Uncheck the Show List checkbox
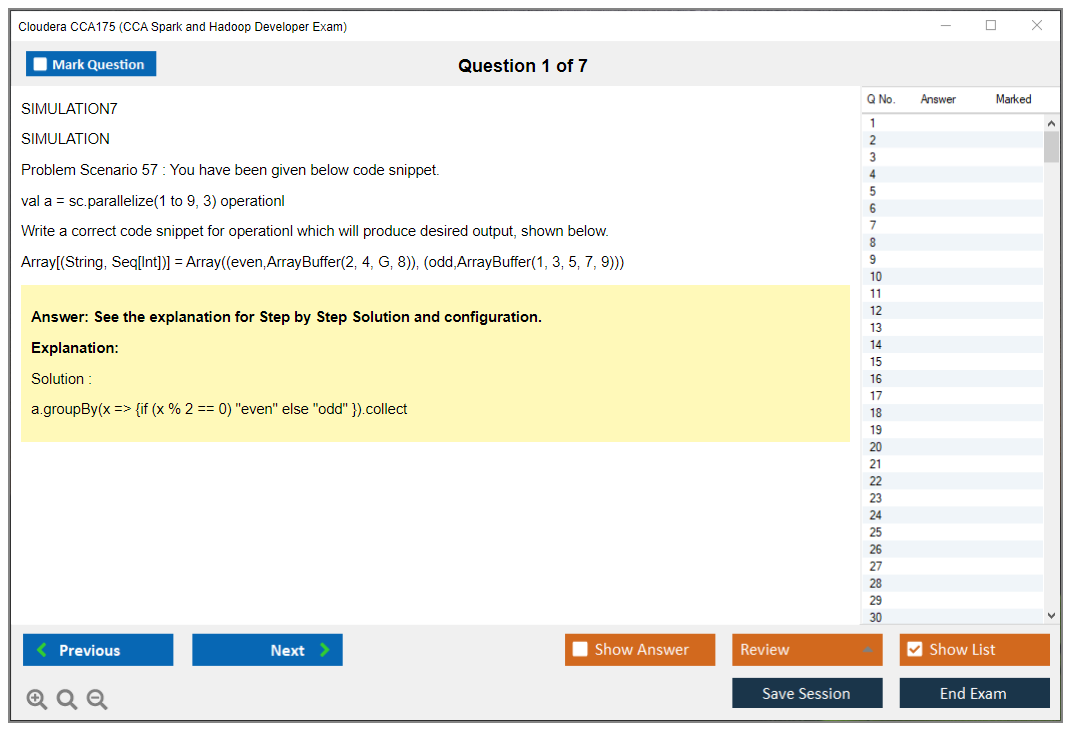This screenshot has width=1075, height=735. (x=914, y=650)
